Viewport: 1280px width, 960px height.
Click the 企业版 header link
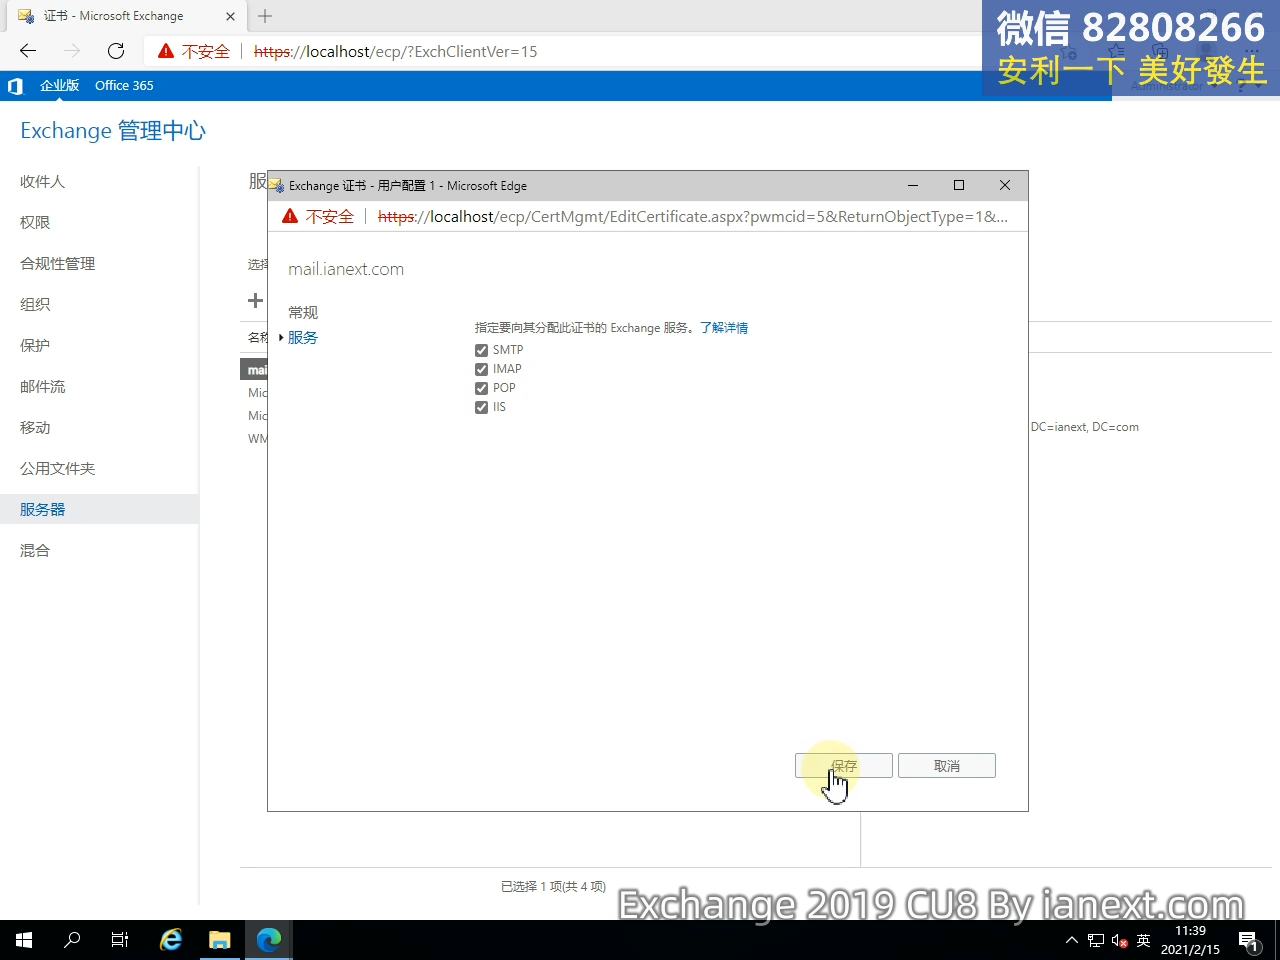click(59, 86)
